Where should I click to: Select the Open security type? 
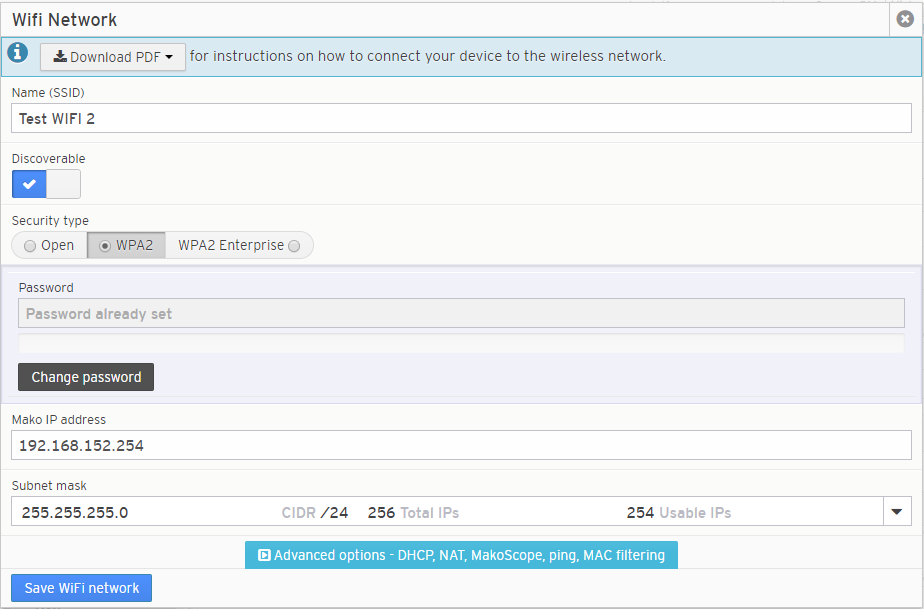pyautogui.click(x=48, y=245)
